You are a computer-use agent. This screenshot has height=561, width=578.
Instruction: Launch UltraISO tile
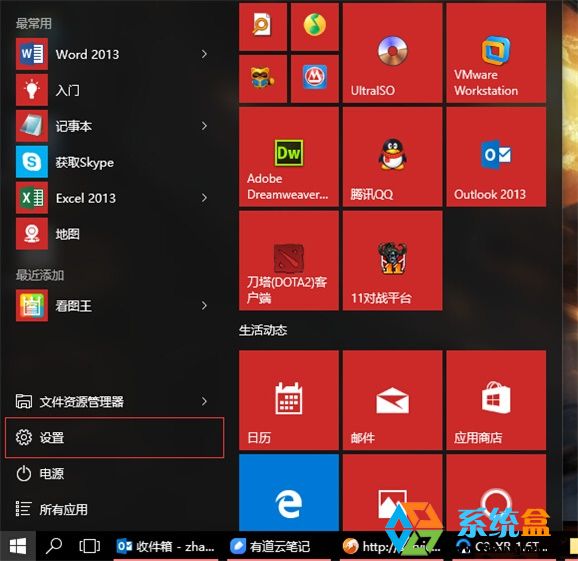click(x=392, y=53)
